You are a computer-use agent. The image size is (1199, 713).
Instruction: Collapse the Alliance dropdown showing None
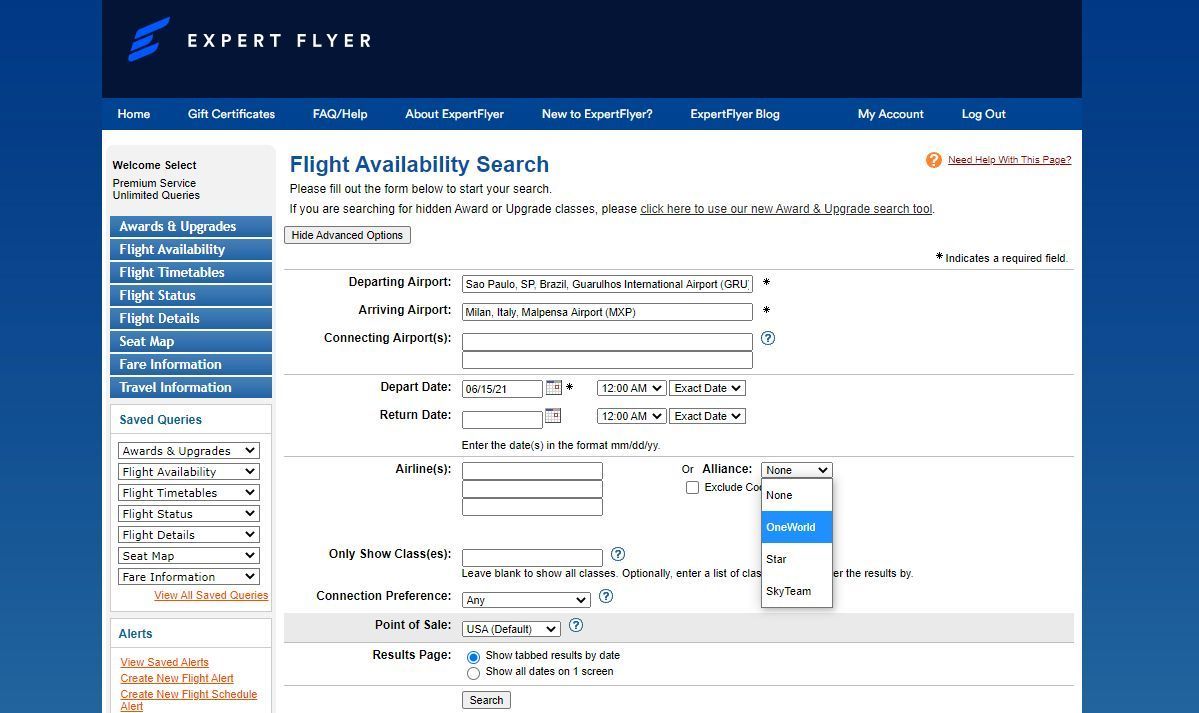(797, 470)
